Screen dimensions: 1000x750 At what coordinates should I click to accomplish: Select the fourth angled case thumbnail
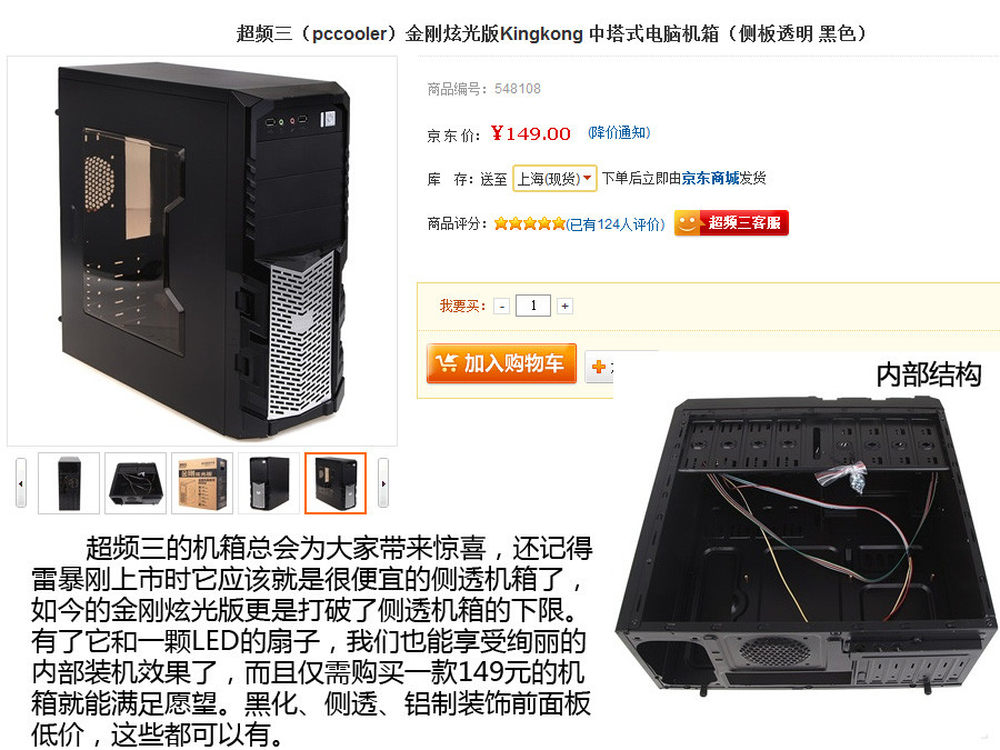[x=268, y=483]
